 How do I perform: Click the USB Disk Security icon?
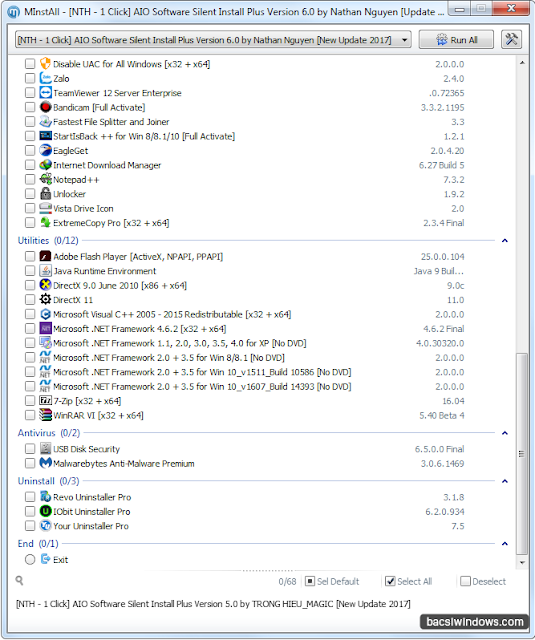45,449
